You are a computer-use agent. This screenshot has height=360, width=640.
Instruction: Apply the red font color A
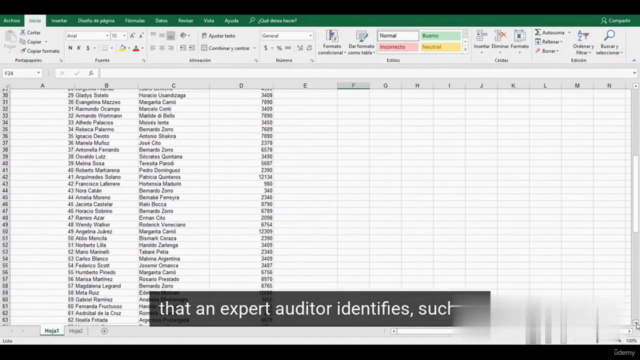pyautogui.click(x=136, y=48)
